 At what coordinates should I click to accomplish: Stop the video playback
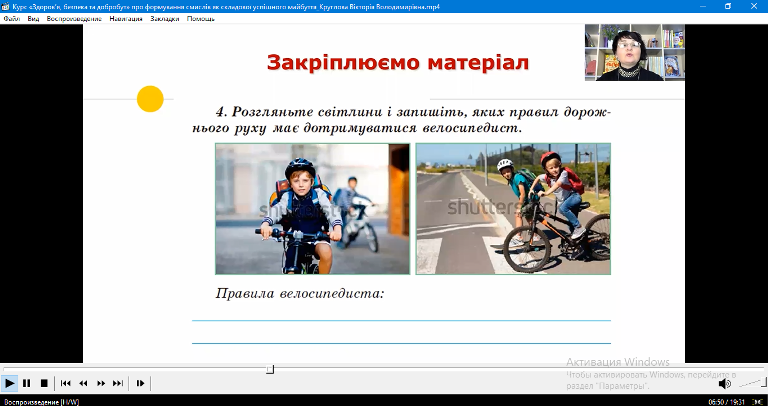[44, 383]
